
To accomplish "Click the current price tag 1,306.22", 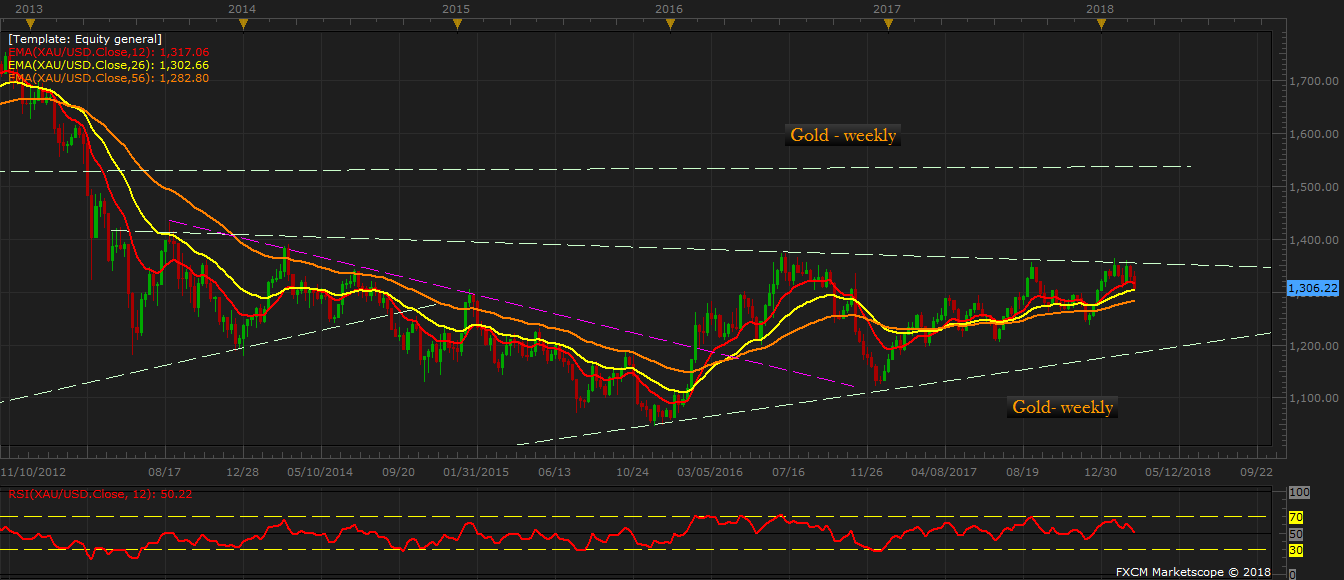I will tap(1310, 288).
